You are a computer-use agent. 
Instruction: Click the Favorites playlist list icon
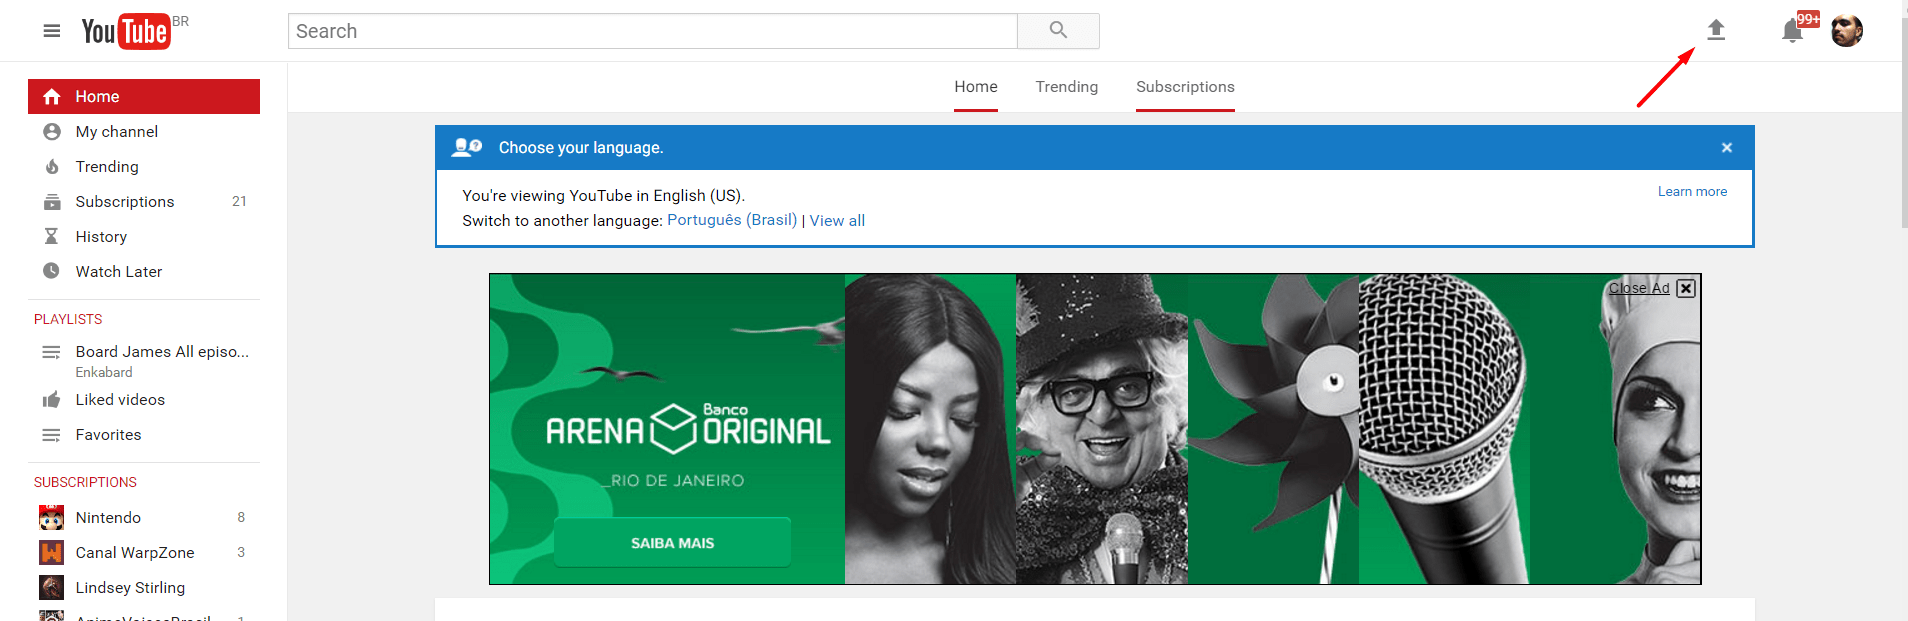coord(51,435)
